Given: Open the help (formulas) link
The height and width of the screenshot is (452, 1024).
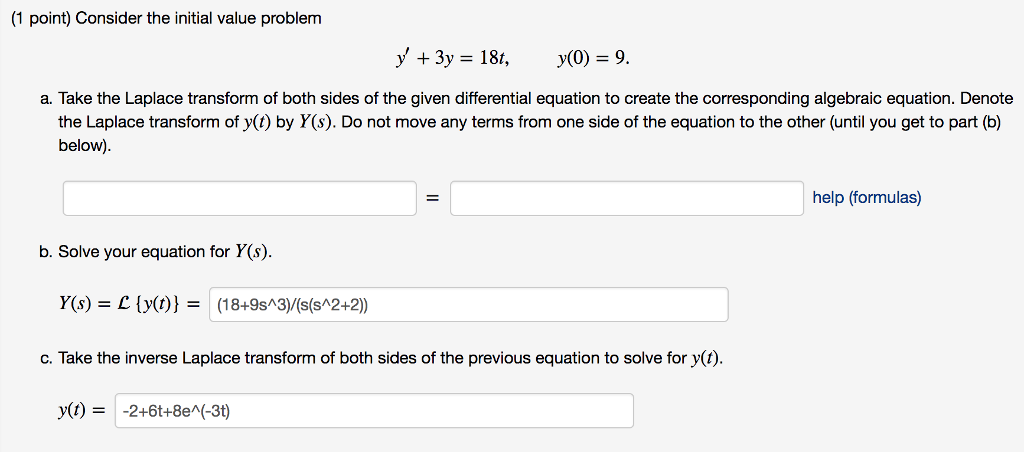Looking at the screenshot, I should pyautogui.click(x=867, y=198).
